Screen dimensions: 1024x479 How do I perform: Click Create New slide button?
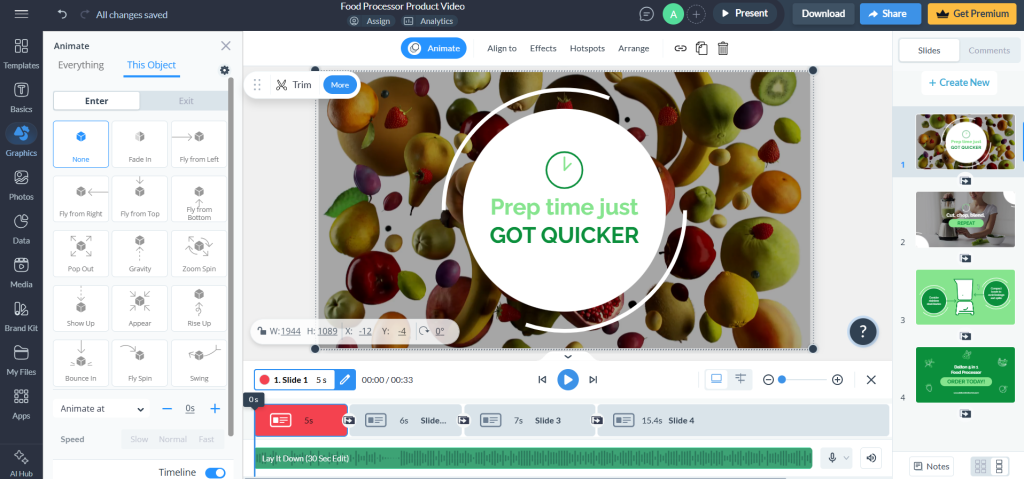[x=959, y=82]
